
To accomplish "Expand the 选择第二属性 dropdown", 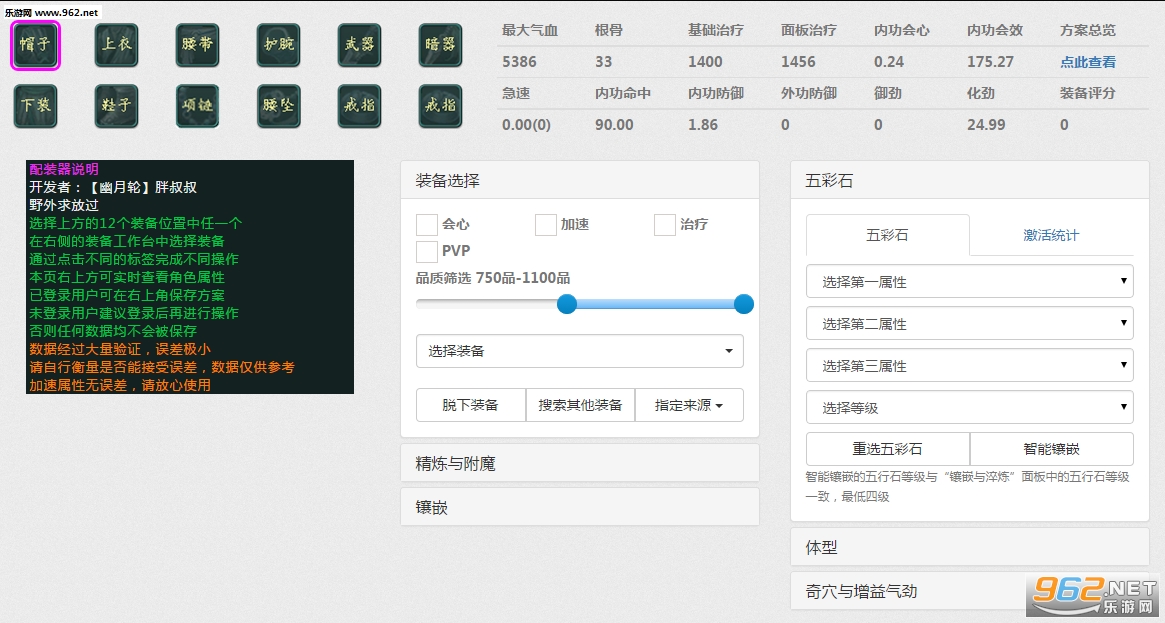I will (x=970, y=324).
